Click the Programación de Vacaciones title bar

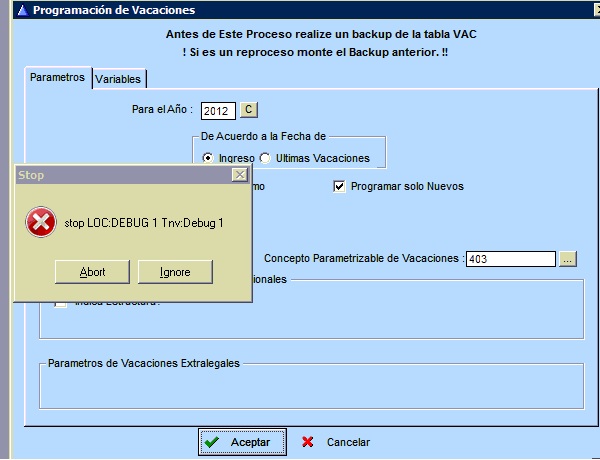300,10
